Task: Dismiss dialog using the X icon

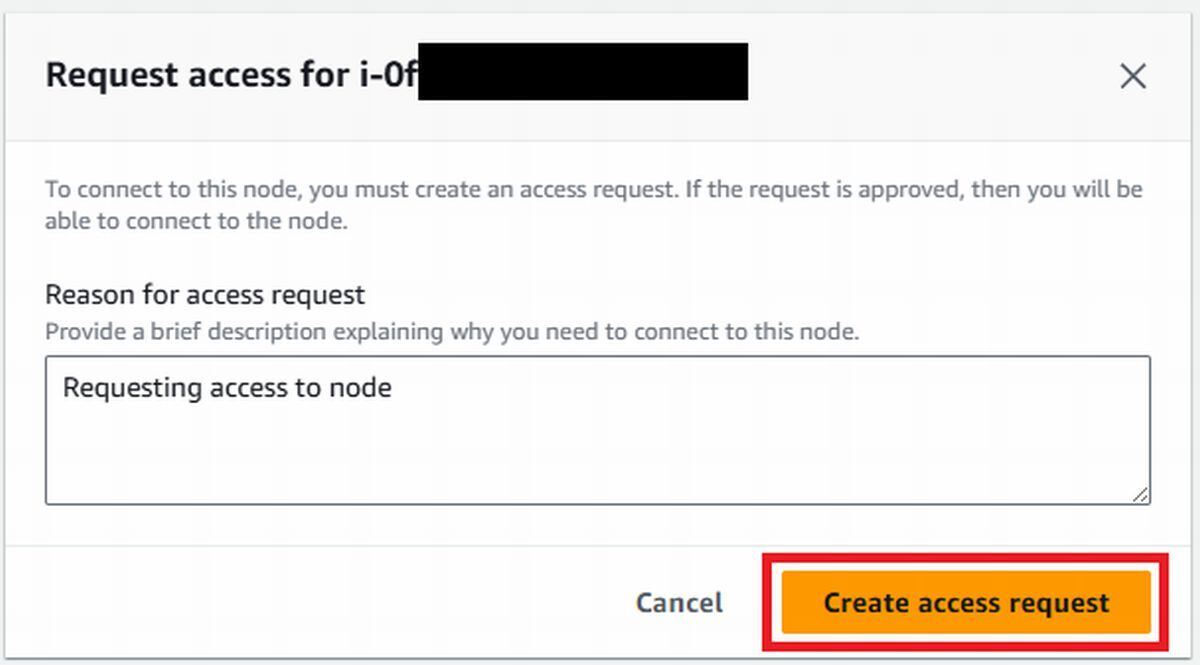Action: pyautogui.click(x=1132, y=76)
